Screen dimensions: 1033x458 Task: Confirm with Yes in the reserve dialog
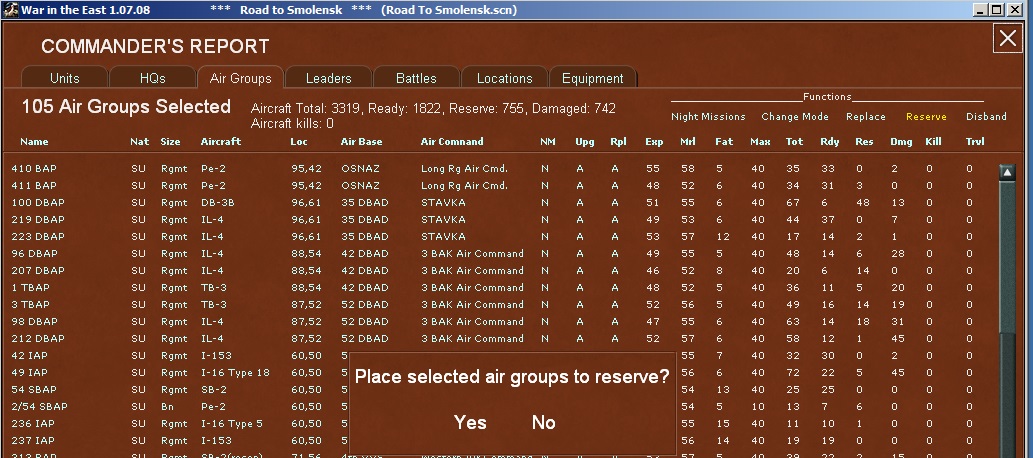coord(470,422)
